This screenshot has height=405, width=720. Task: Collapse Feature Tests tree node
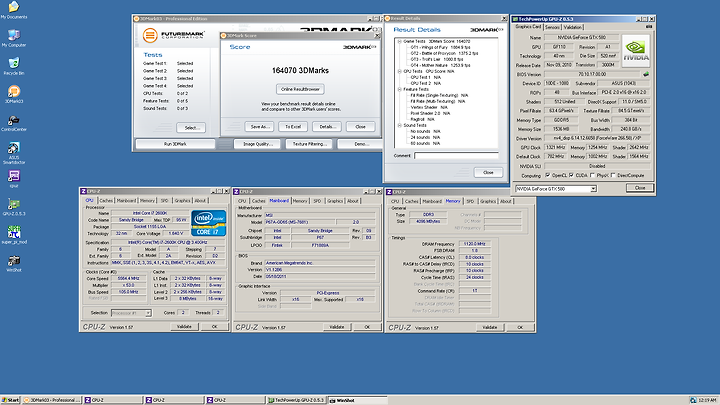[x=399, y=89]
